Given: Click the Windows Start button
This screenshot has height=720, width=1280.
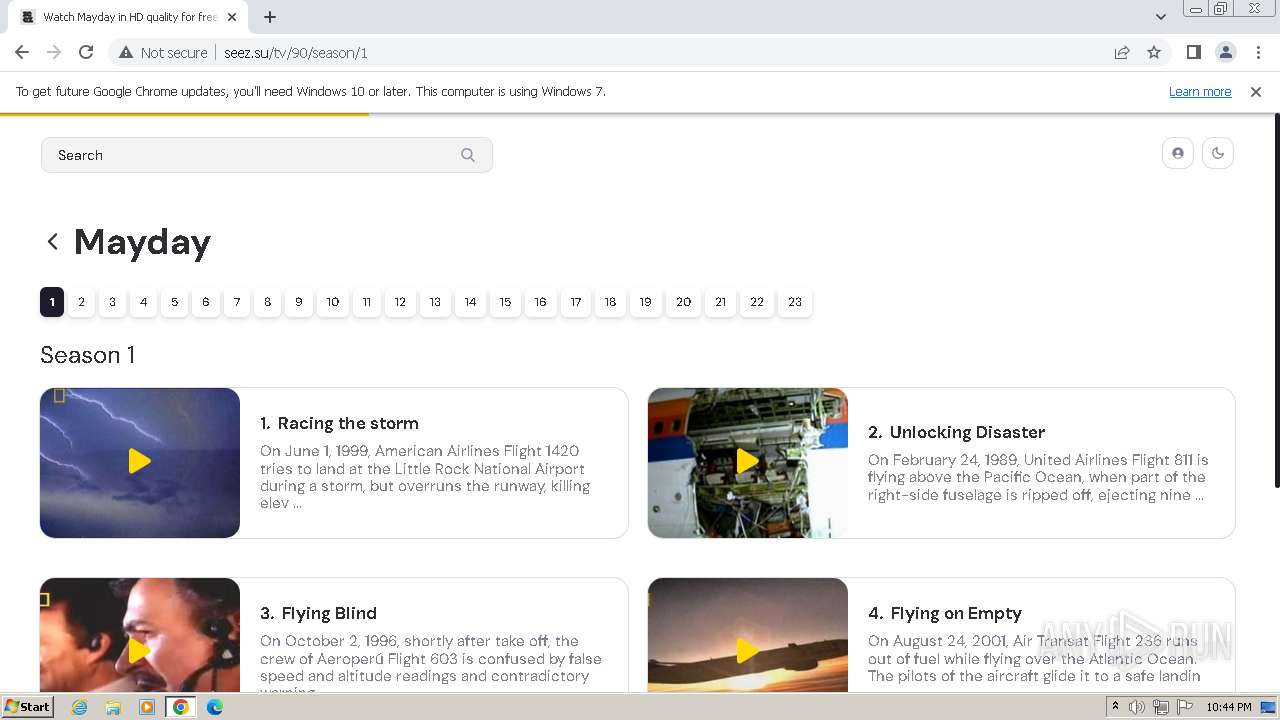Looking at the screenshot, I should pos(27,707).
